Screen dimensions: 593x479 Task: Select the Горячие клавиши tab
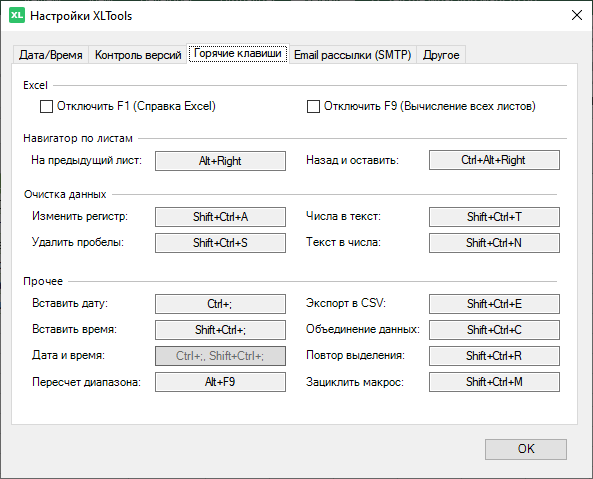point(238,53)
